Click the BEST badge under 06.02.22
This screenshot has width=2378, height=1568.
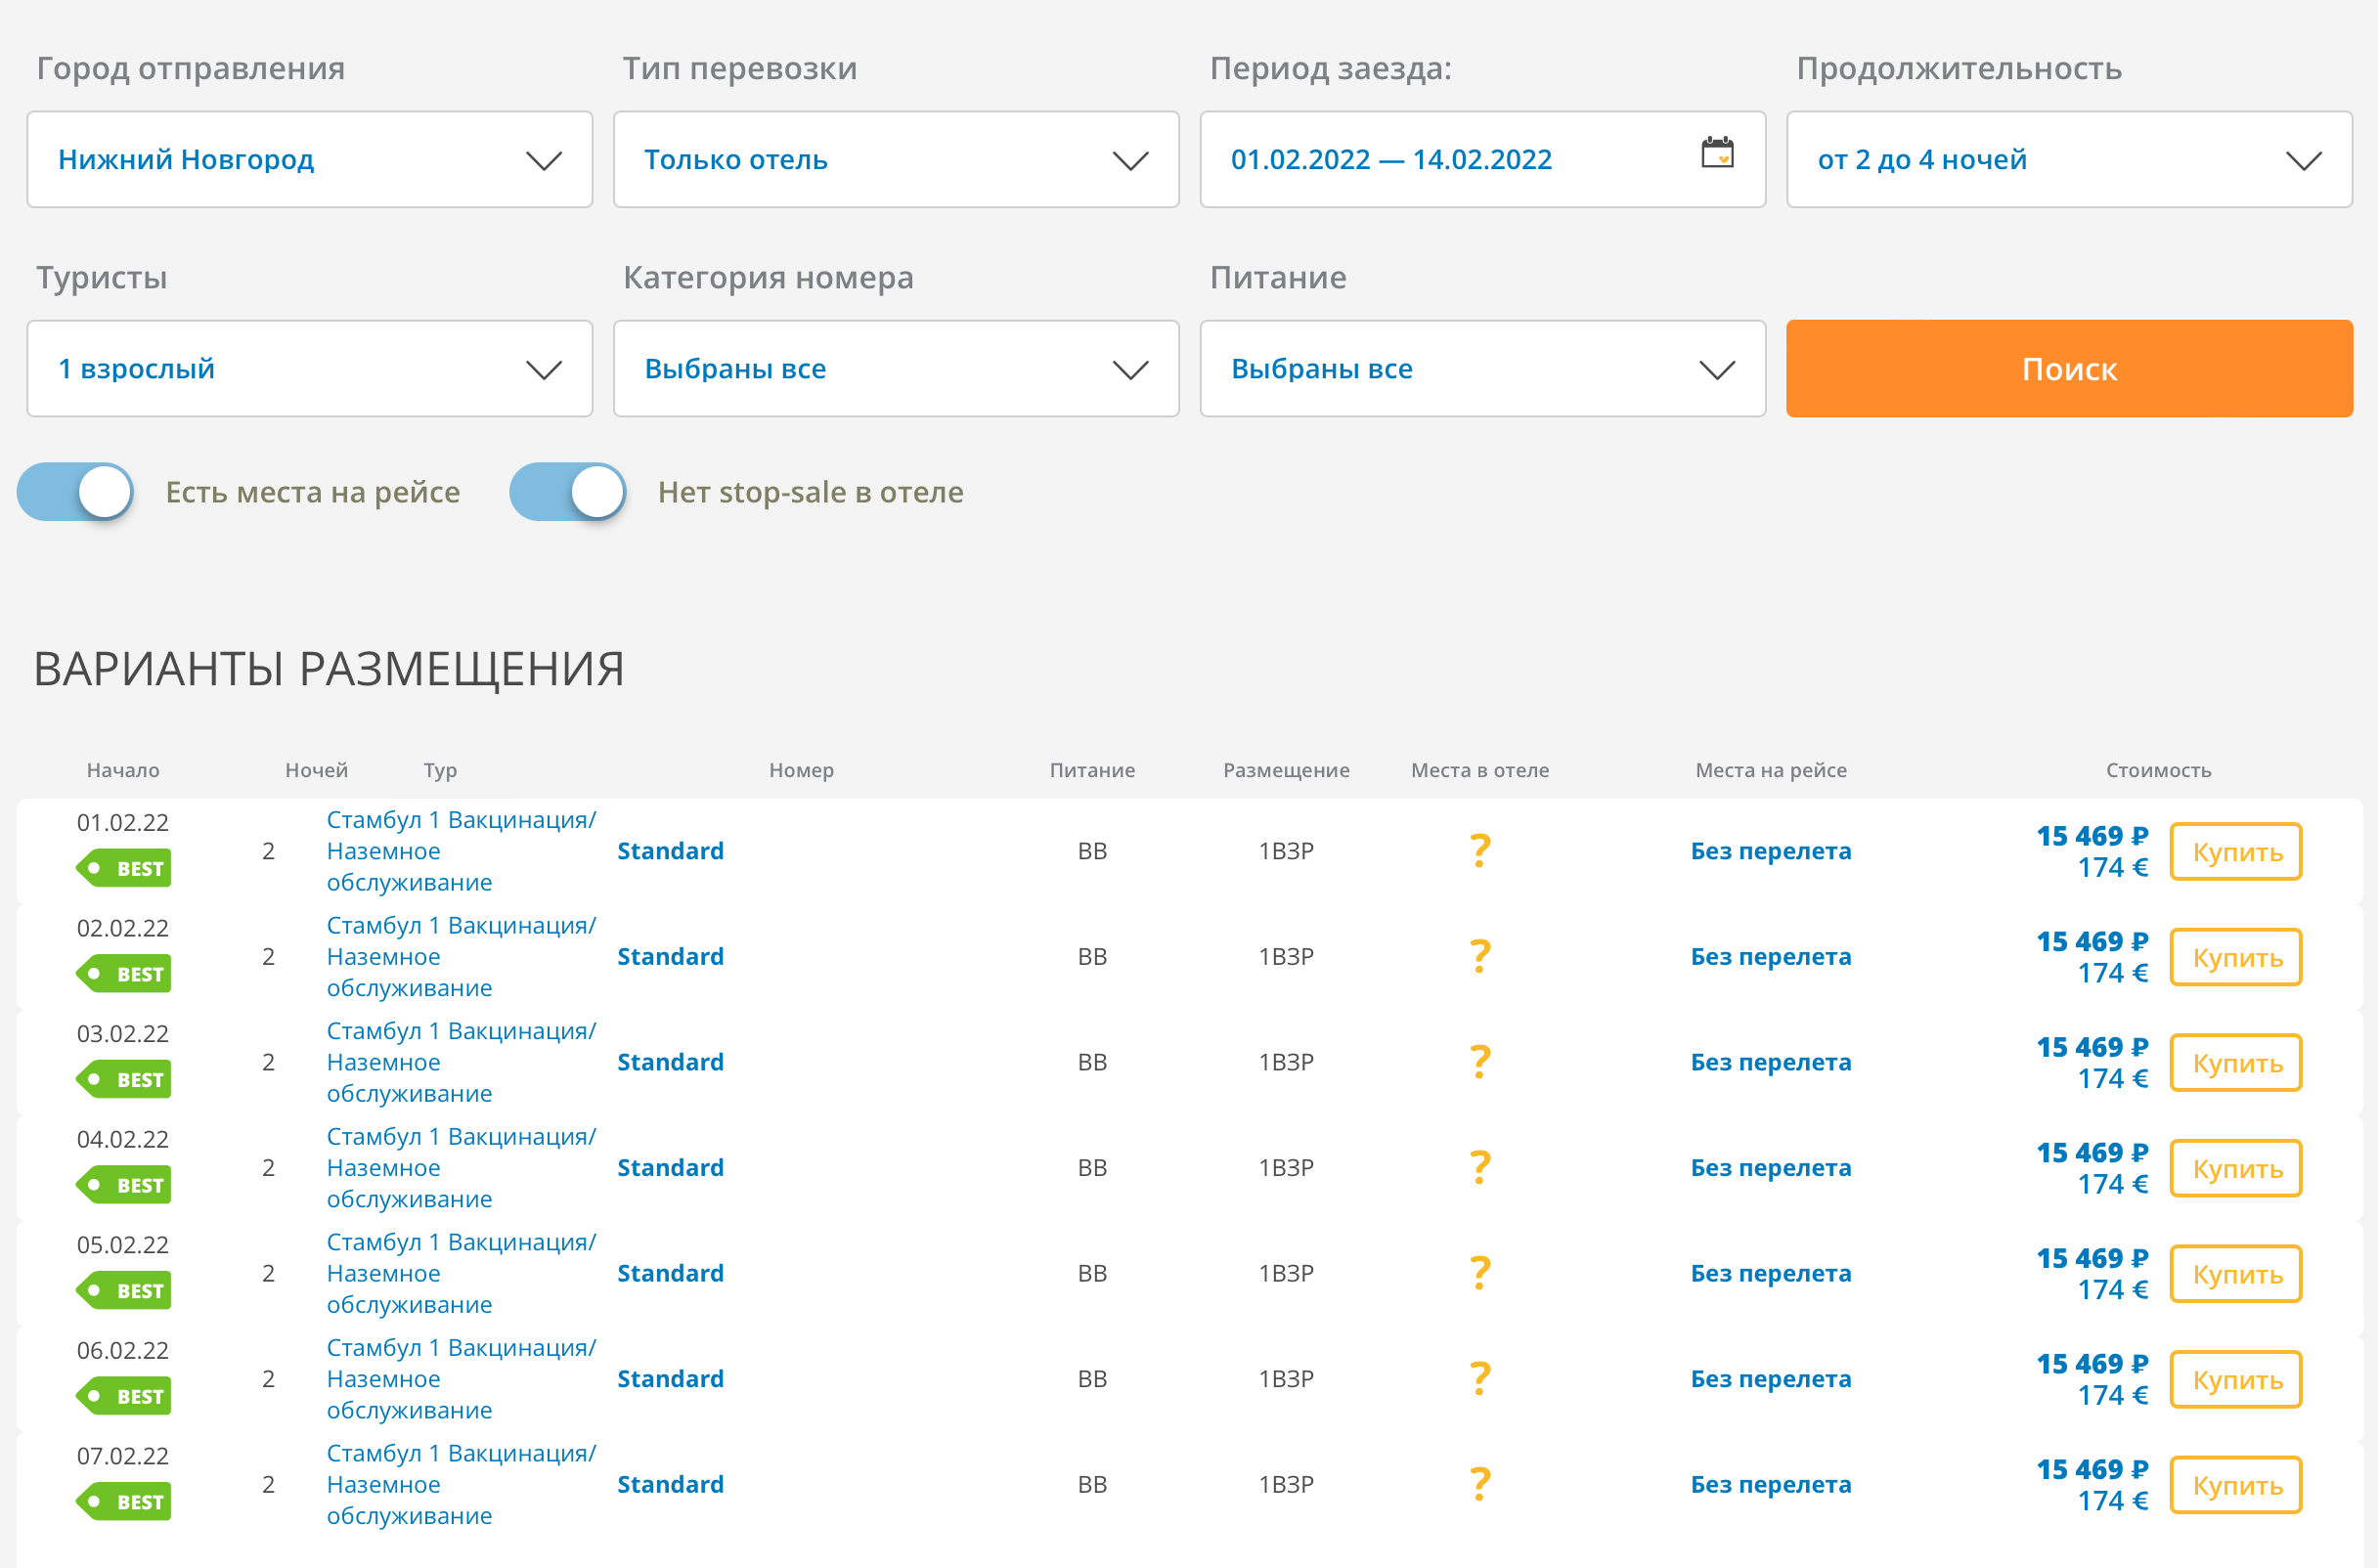point(123,1396)
